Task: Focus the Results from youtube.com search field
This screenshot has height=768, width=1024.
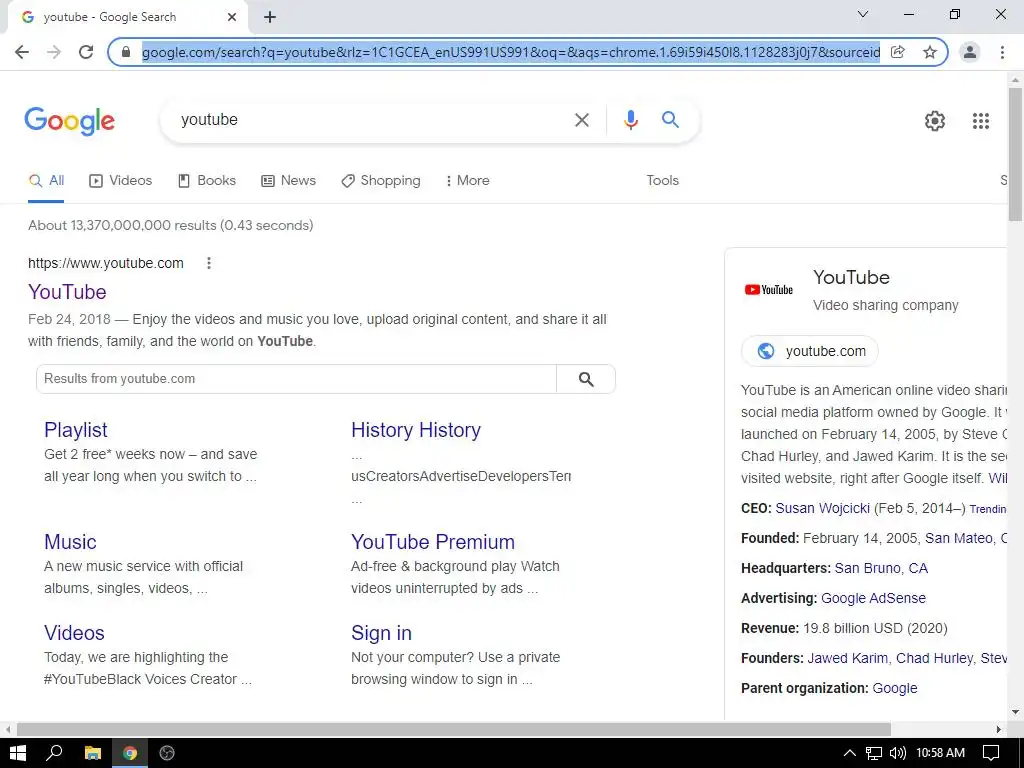Action: 296,379
